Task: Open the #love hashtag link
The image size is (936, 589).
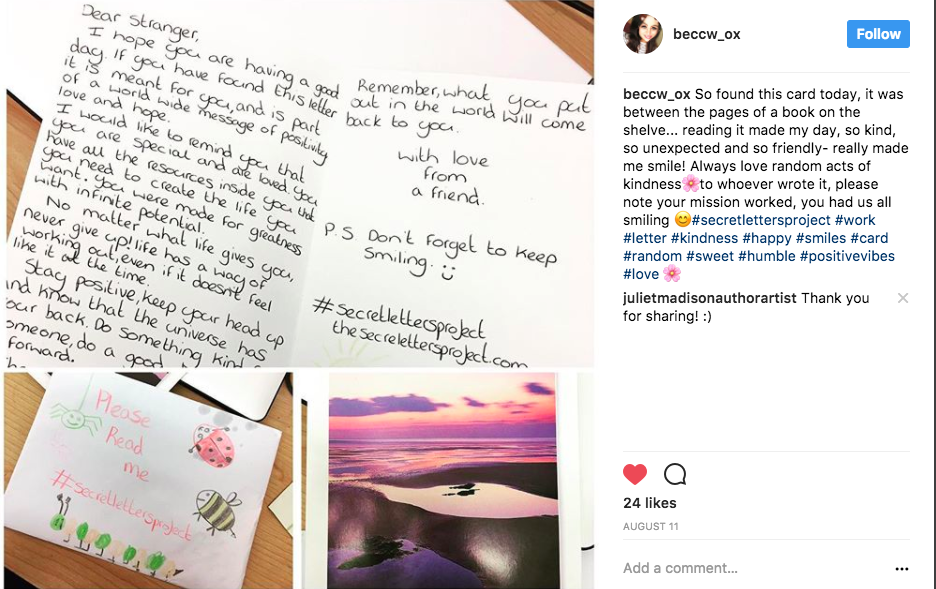Action: [641, 274]
